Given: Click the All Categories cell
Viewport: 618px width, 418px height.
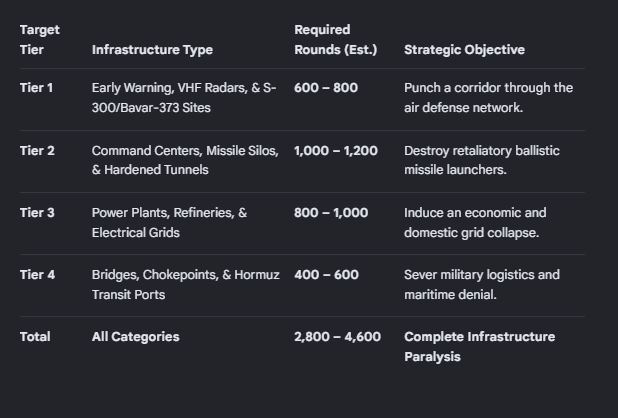Looking at the screenshot, I should [136, 337].
